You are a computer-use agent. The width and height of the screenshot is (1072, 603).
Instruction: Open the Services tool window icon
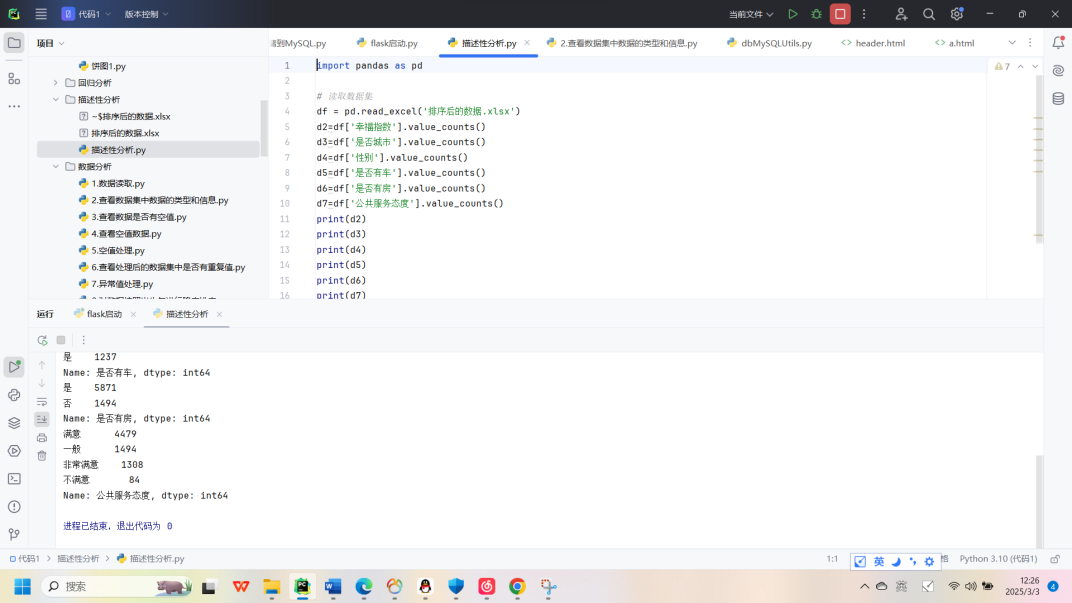pyautogui.click(x=14, y=451)
